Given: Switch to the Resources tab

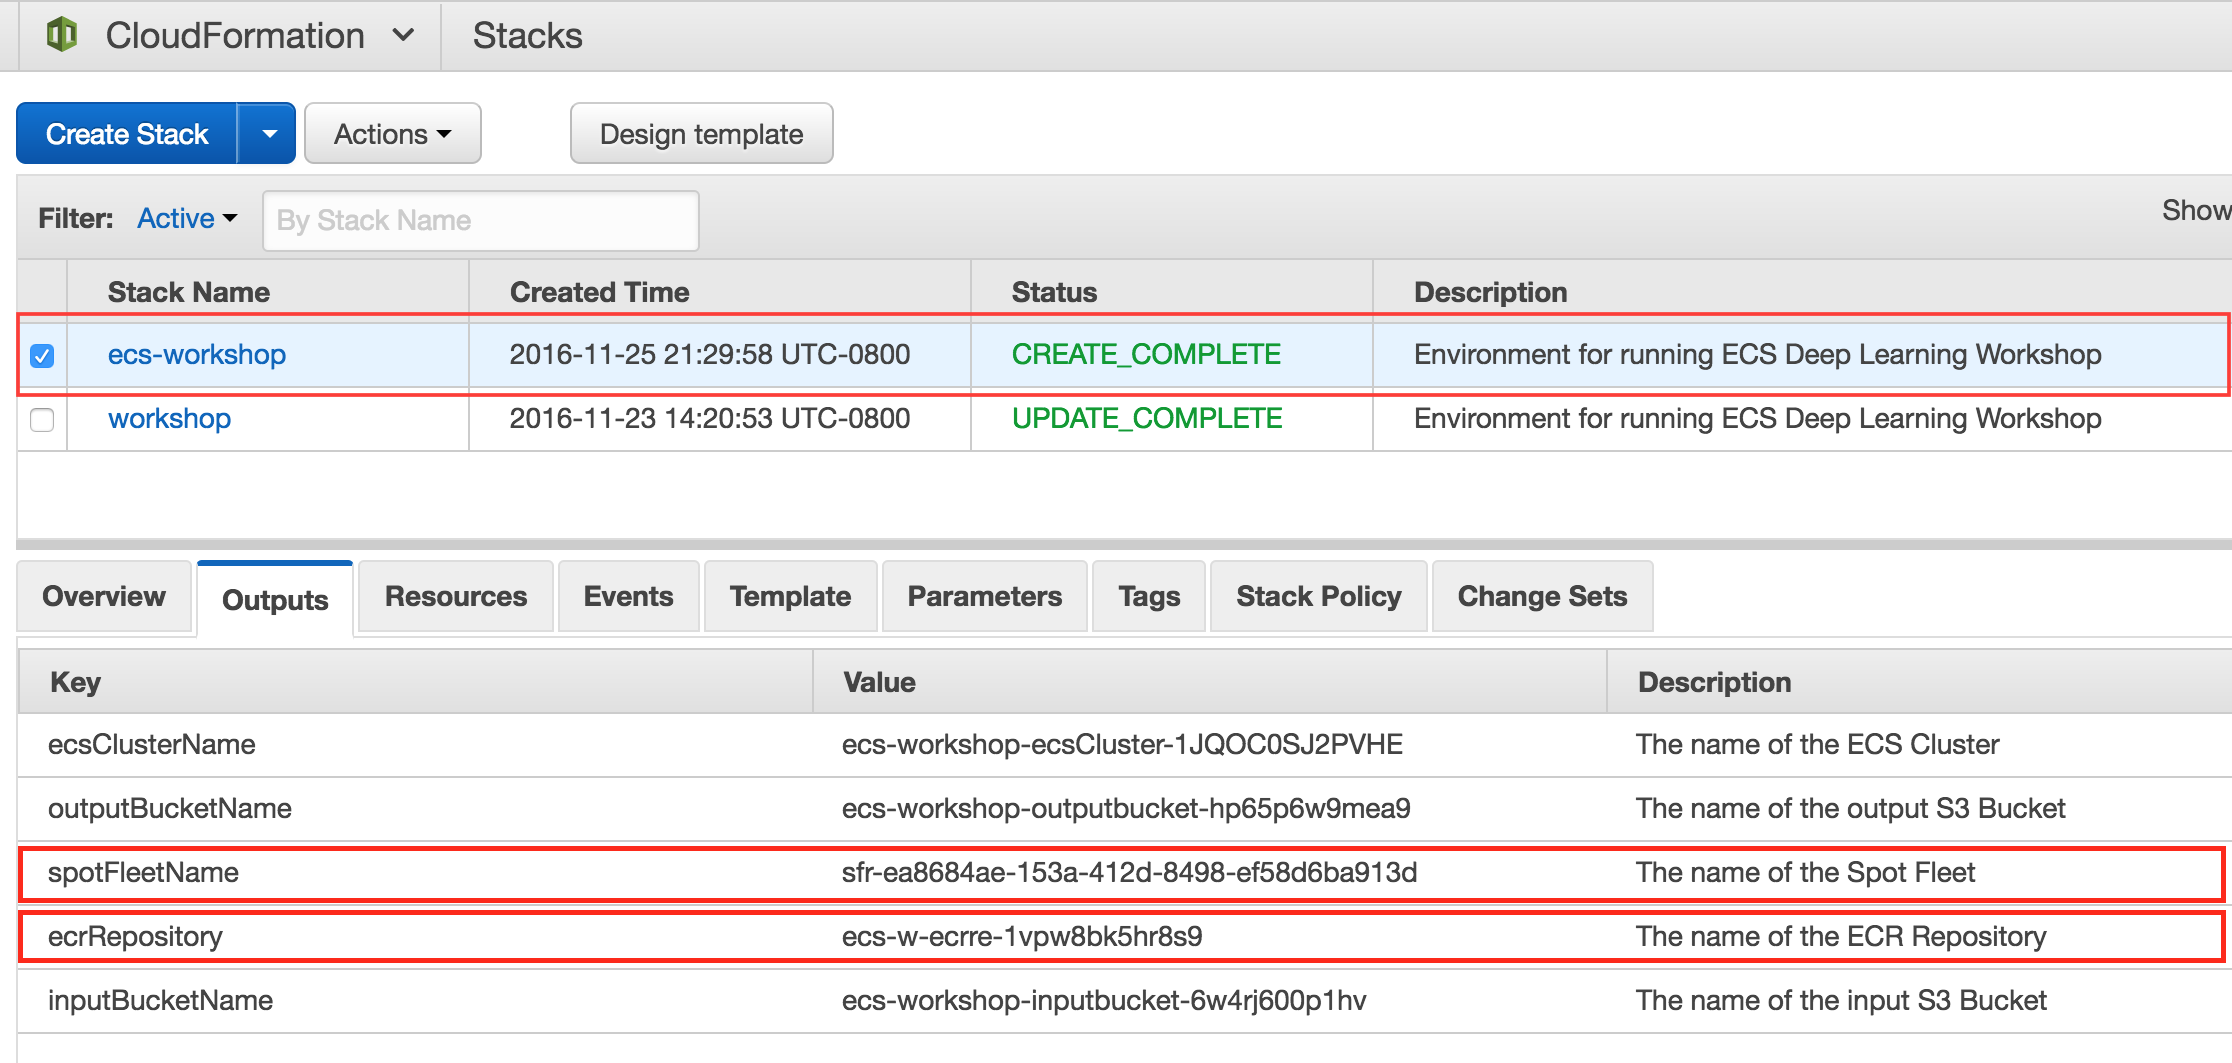Looking at the screenshot, I should pyautogui.click(x=456, y=596).
